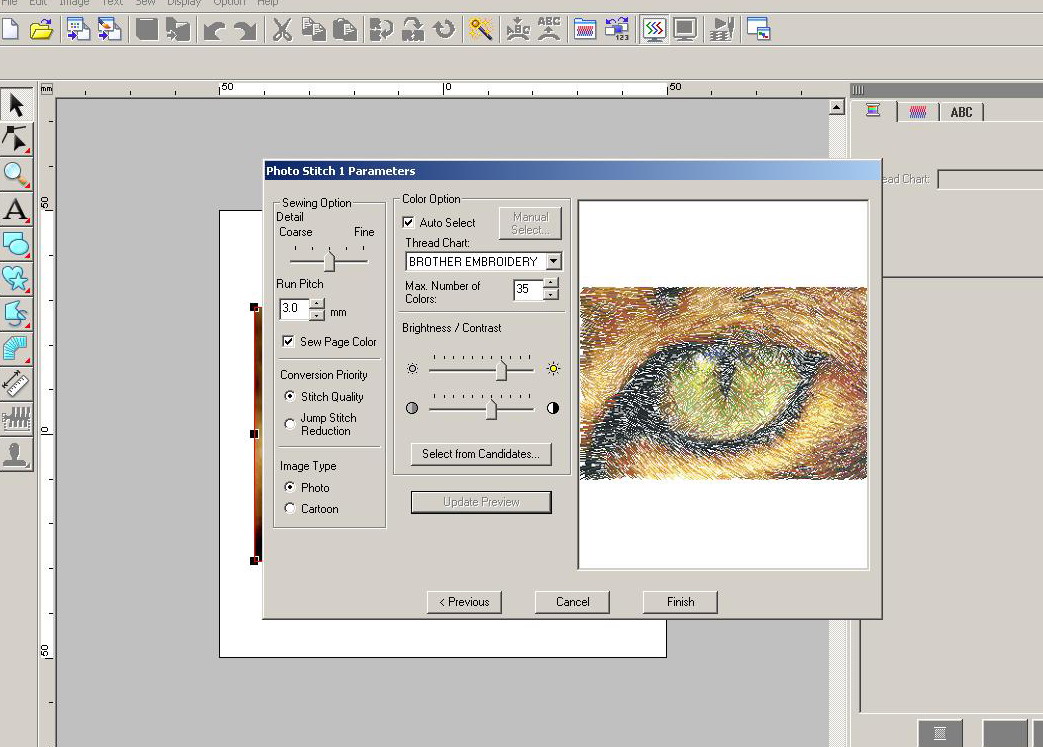1043x747 pixels.
Task: Select the Zoom magnifier tool
Action: point(16,174)
